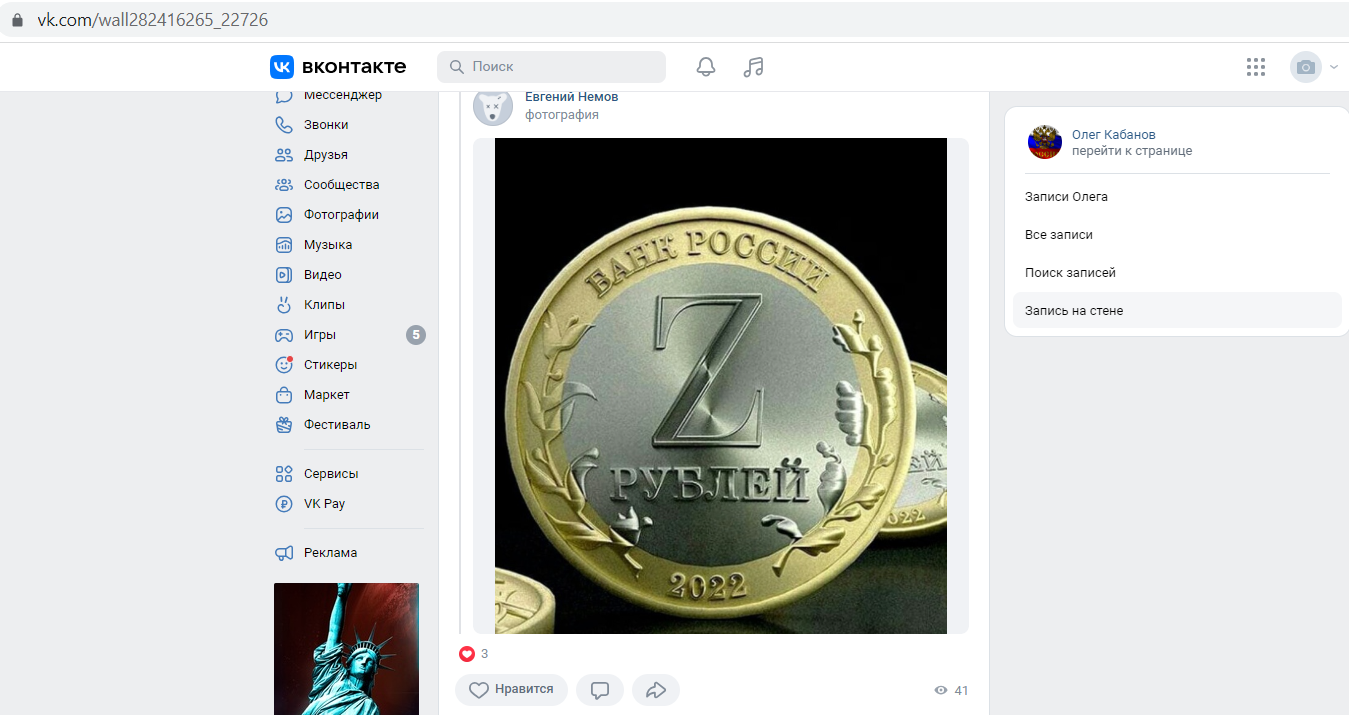Click the eye views counter
Viewport: 1349px width, 715px height.
[x=951, y=691]
